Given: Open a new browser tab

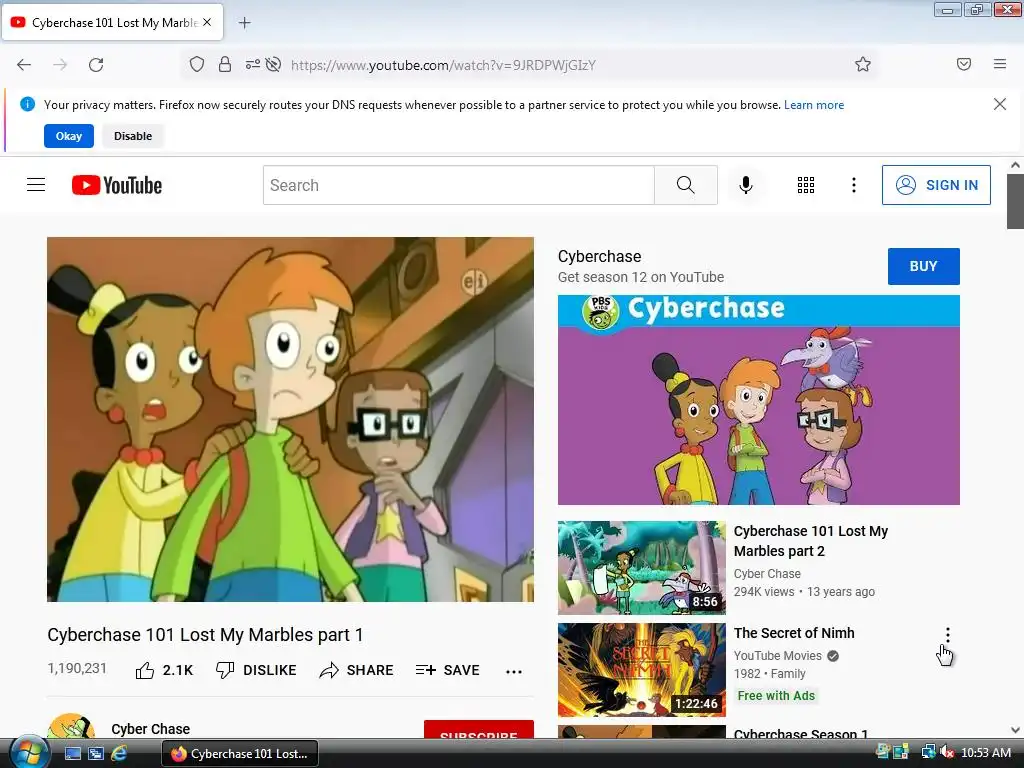Looking at the screenshot, I should (x=244, y=23).
